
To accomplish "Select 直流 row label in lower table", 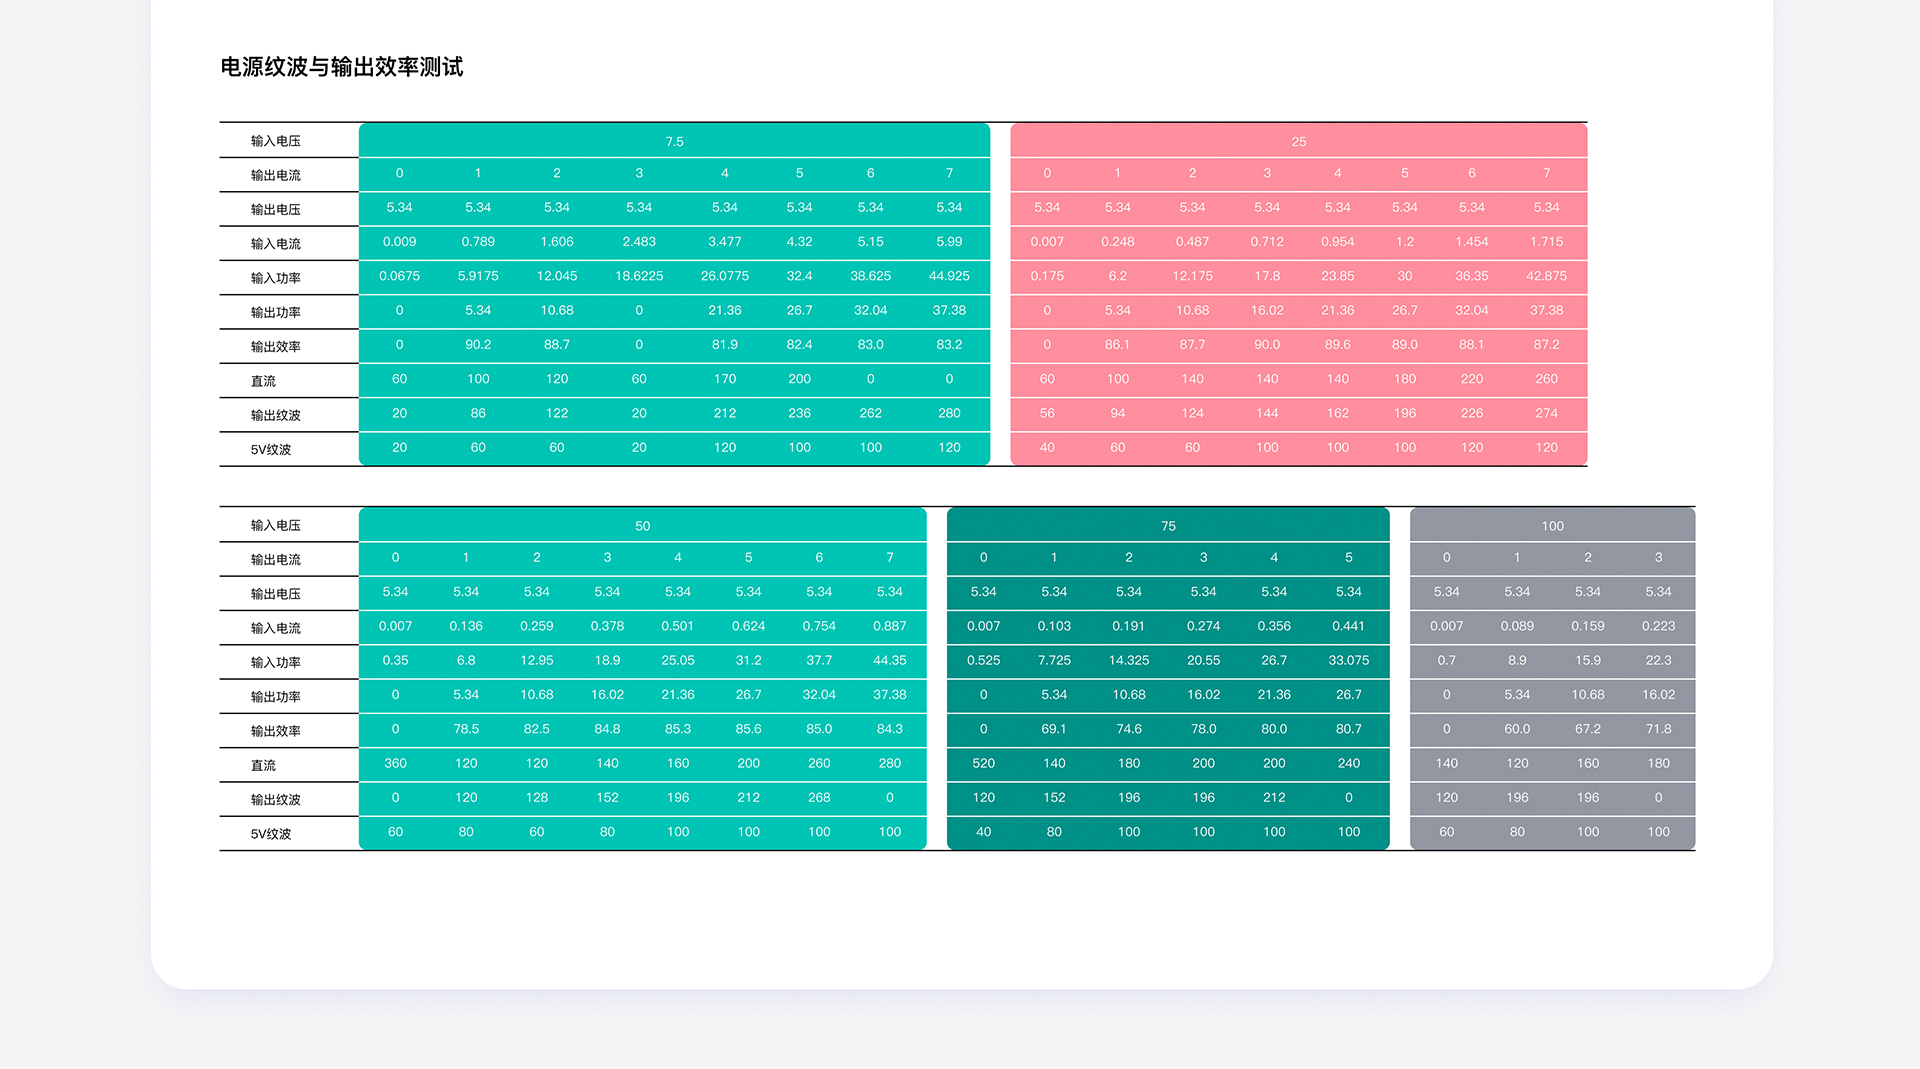I will pyautogui.click(x=263, y=765).
